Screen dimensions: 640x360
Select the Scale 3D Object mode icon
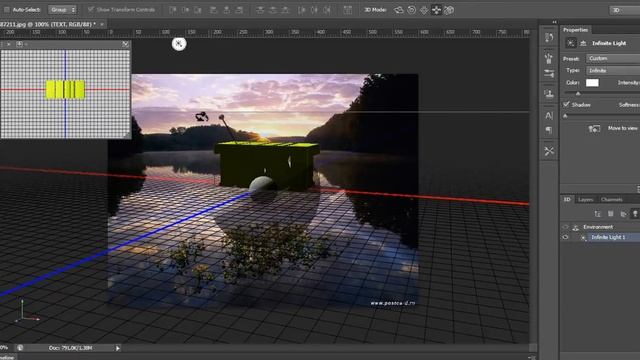pos(449,10)
